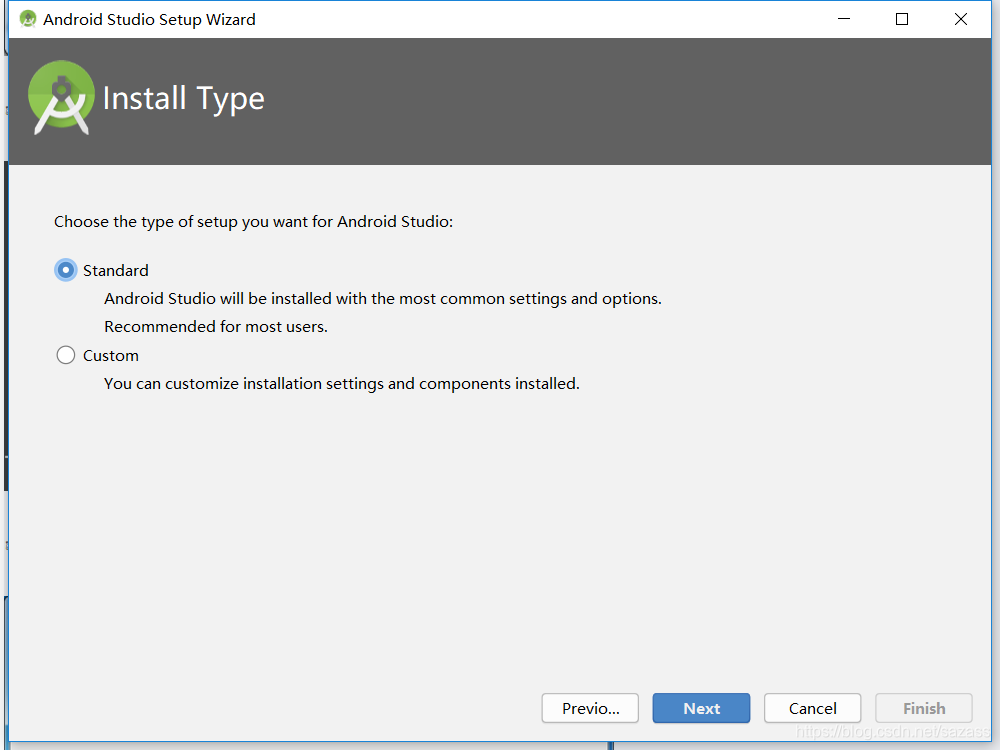Click the 'Android Studio Setup Wizard' window title
The width and height of the screenshot is (1000, 750).
(x=149, y=20)
